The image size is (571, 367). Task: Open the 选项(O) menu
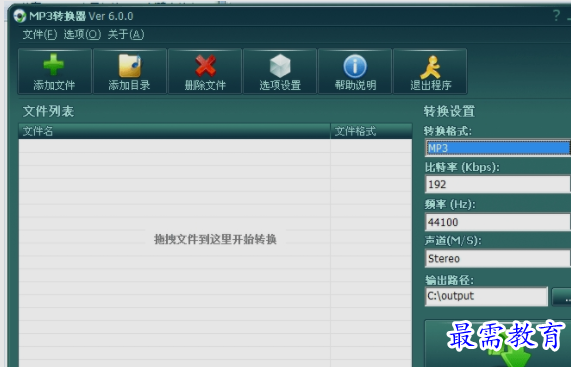click(82, 35)
